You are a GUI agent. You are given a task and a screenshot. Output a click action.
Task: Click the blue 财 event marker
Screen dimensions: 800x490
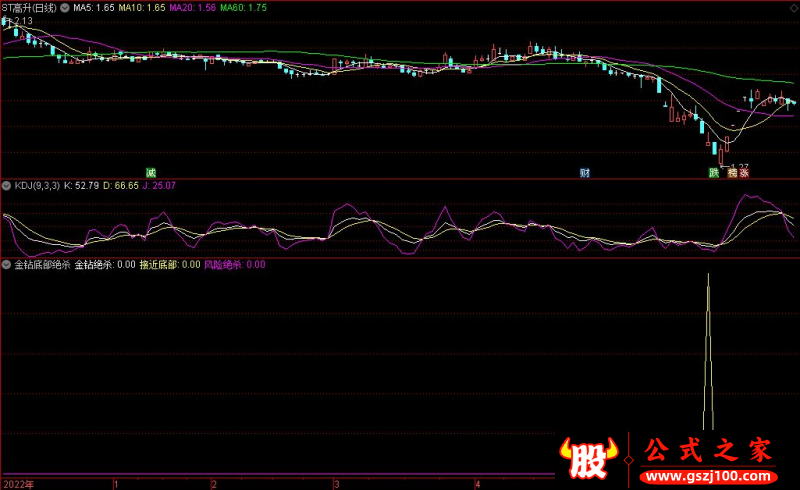(585, 173)
